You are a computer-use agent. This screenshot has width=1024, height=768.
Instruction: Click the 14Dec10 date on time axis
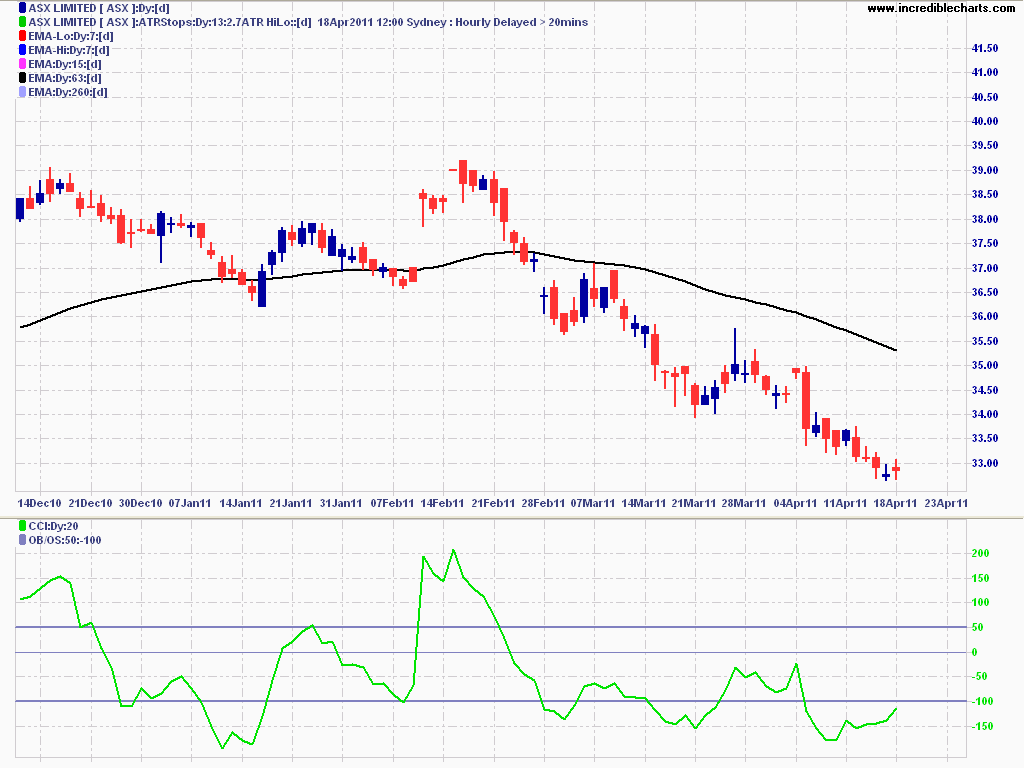[x=40, y=503]
